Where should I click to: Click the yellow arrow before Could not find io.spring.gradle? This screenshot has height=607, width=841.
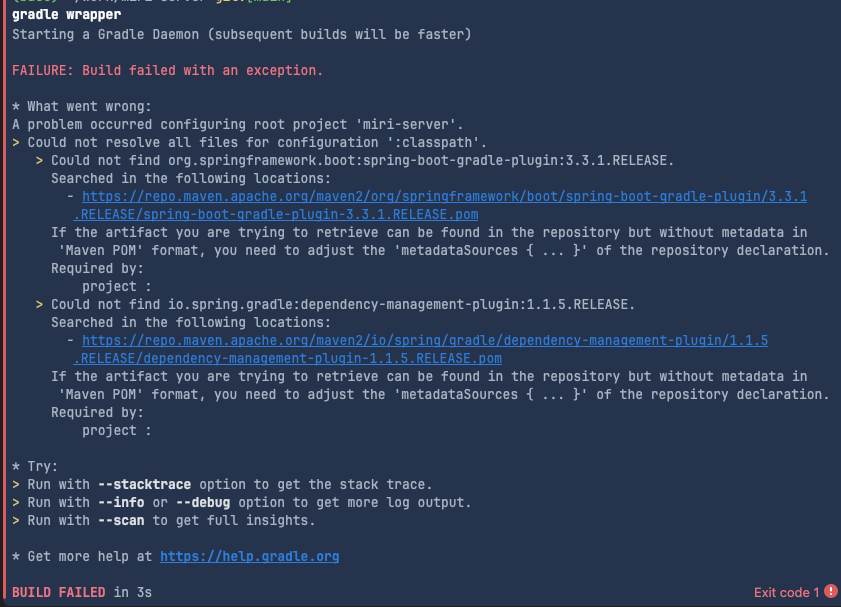(x=39, y=305)
